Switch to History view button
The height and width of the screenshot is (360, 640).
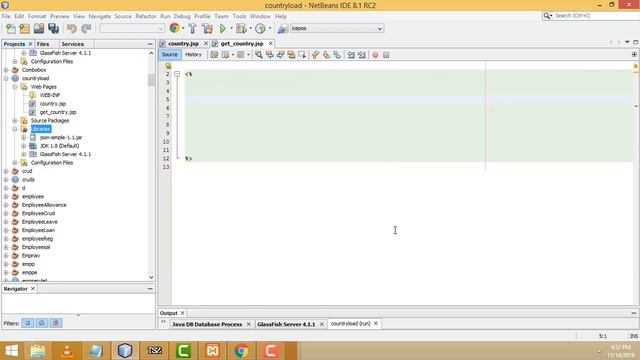pyautogui.click(x=193, y=54)
